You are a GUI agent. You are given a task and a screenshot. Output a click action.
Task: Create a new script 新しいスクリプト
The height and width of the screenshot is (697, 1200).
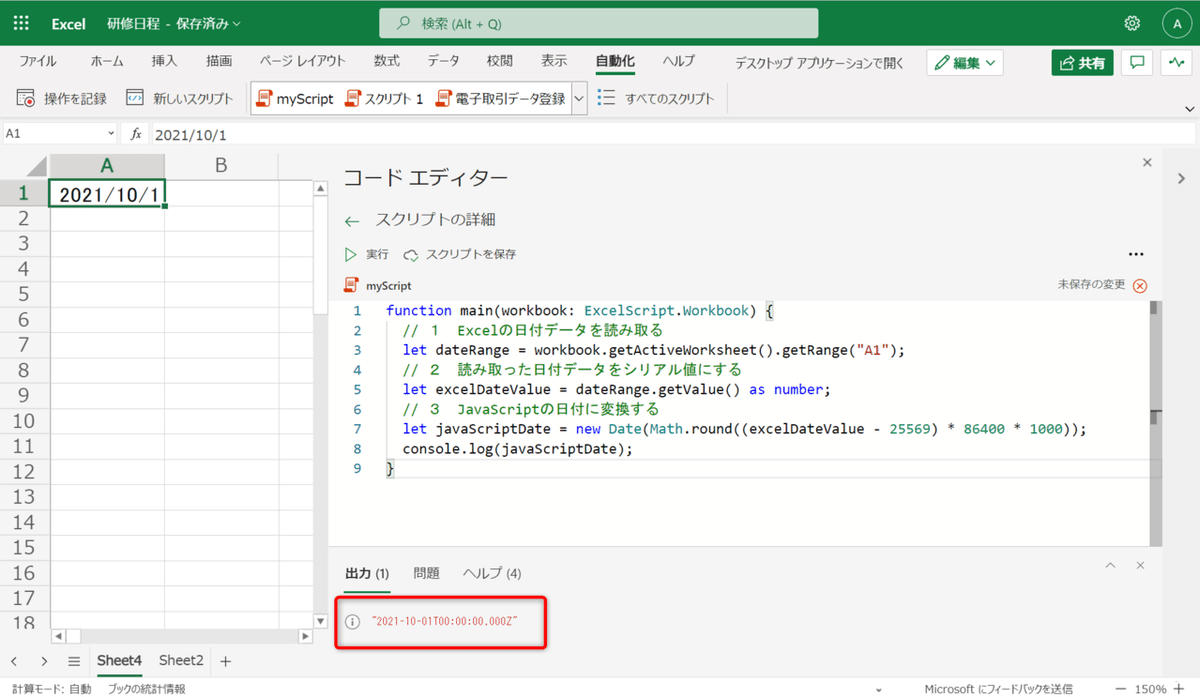180,99
